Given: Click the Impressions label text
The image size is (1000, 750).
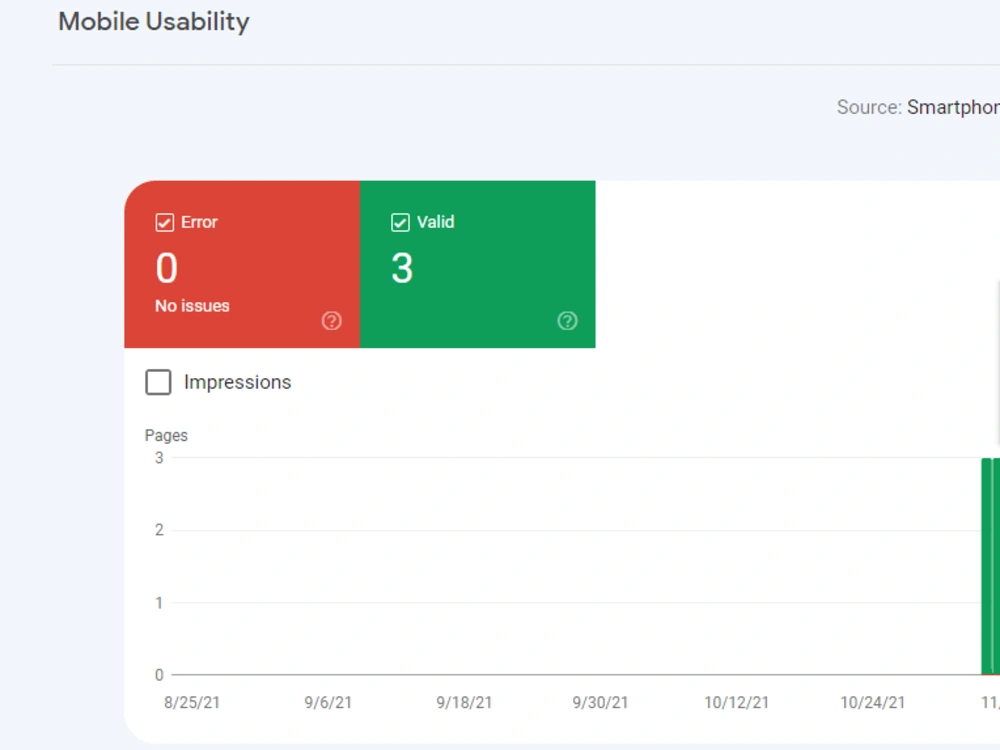Looking at the screenshot, I should click(x=237, y=382).
